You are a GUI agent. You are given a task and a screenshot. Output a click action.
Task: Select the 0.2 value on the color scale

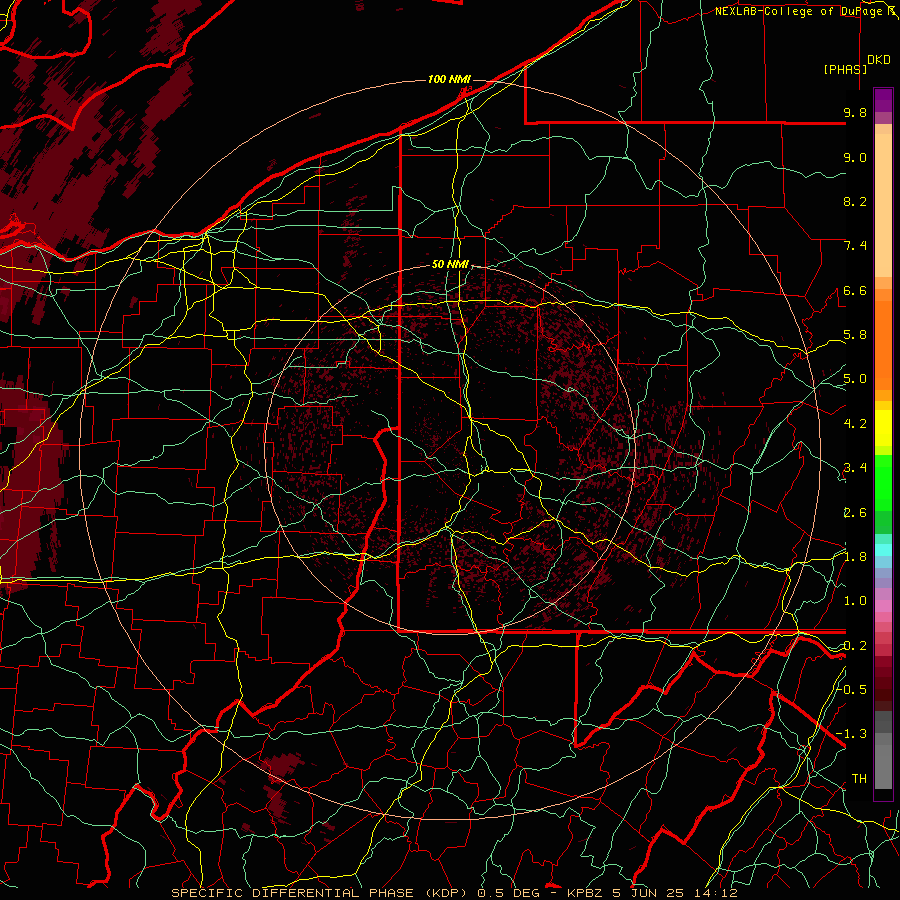click(855, 646)
